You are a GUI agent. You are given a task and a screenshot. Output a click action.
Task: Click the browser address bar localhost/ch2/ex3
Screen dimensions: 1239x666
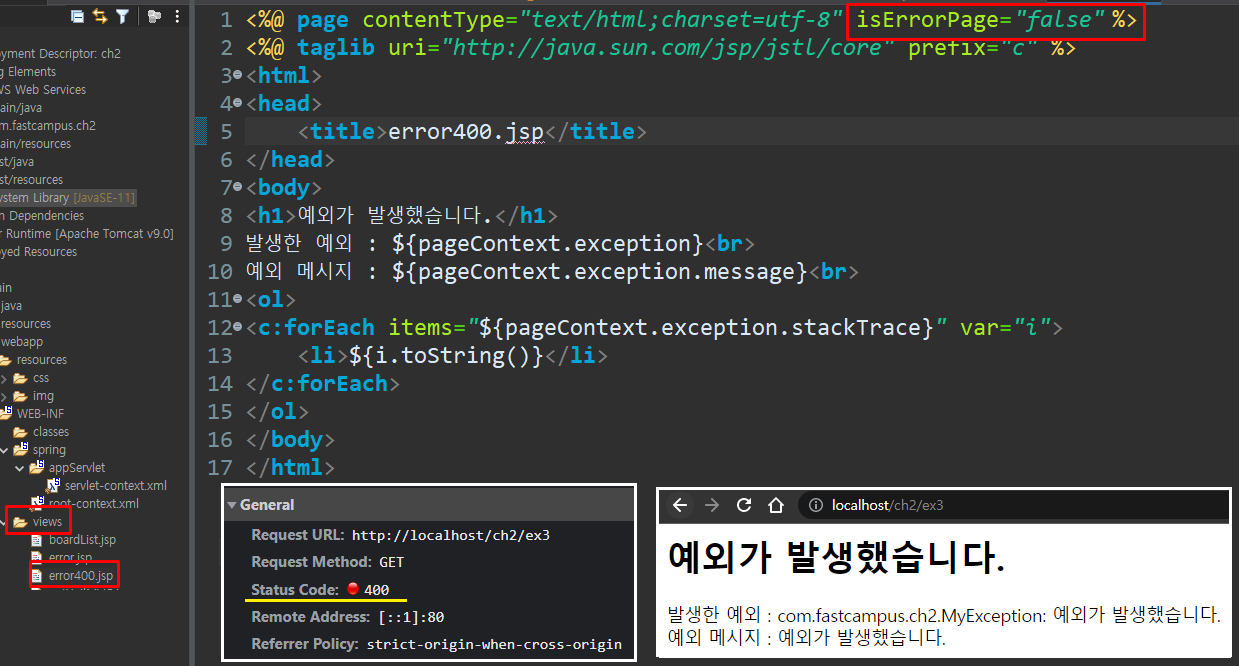[x=1012, y=505]
